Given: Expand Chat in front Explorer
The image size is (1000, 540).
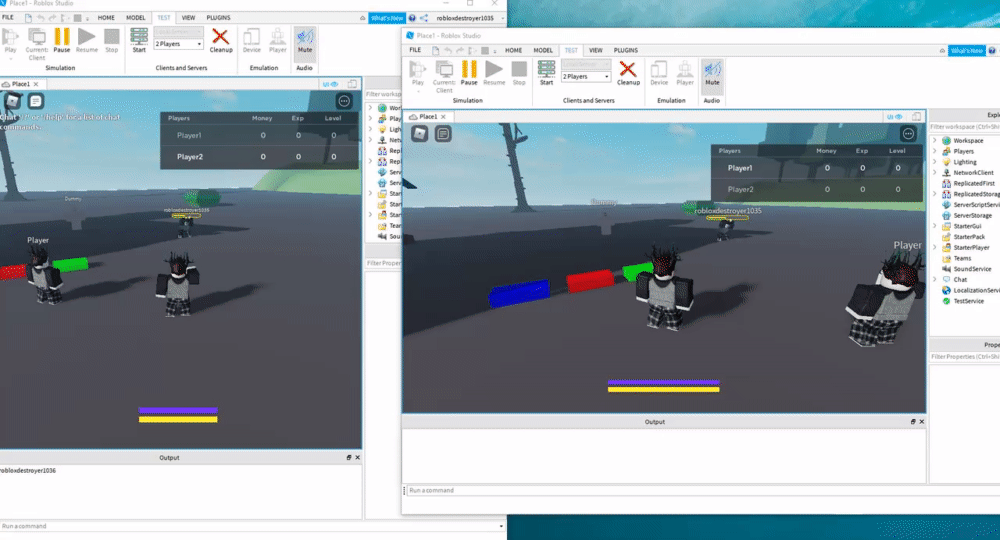Looking at the screenshot, I should pos(935,279).
